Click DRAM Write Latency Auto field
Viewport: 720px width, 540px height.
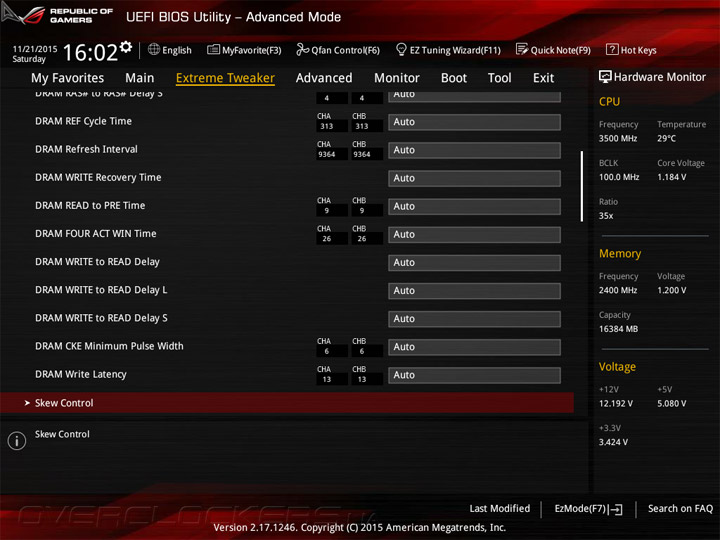pos(474,375)
